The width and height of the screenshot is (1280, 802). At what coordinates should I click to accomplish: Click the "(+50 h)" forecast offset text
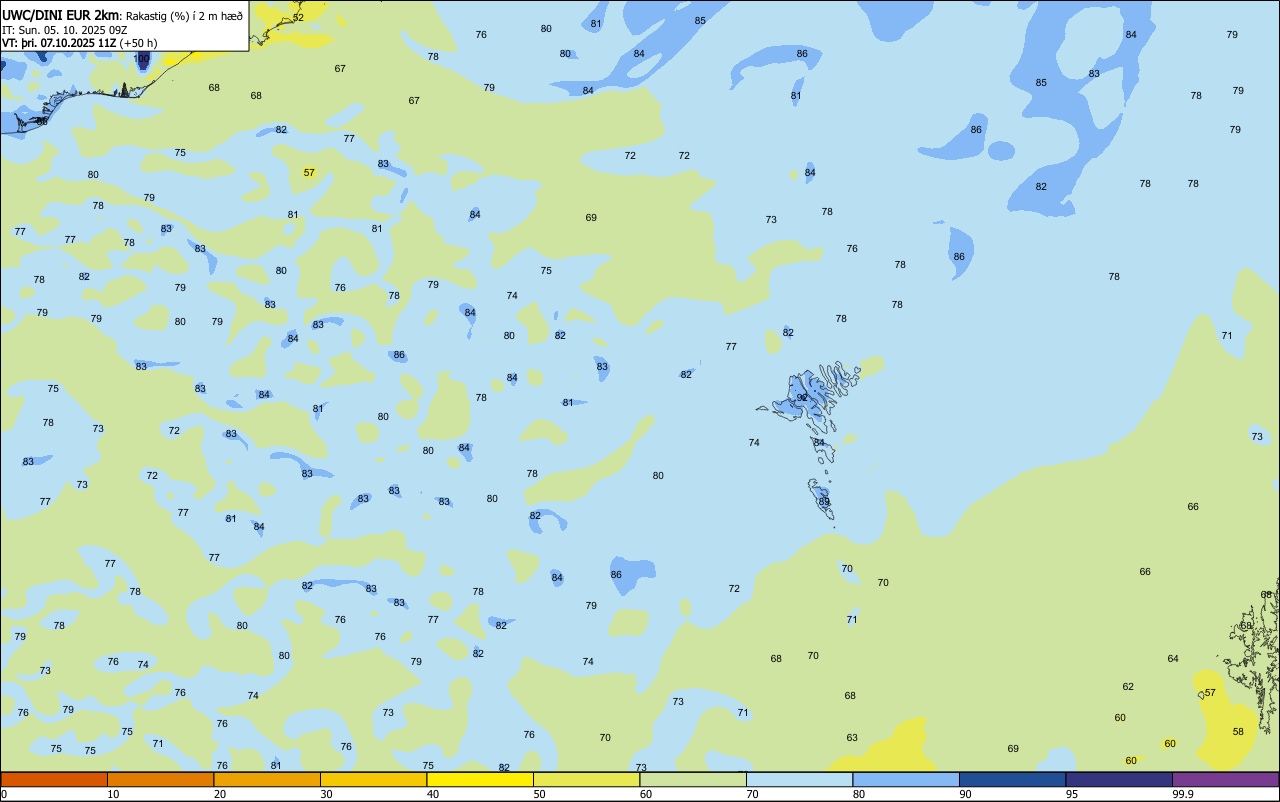[x=138, y=43]
